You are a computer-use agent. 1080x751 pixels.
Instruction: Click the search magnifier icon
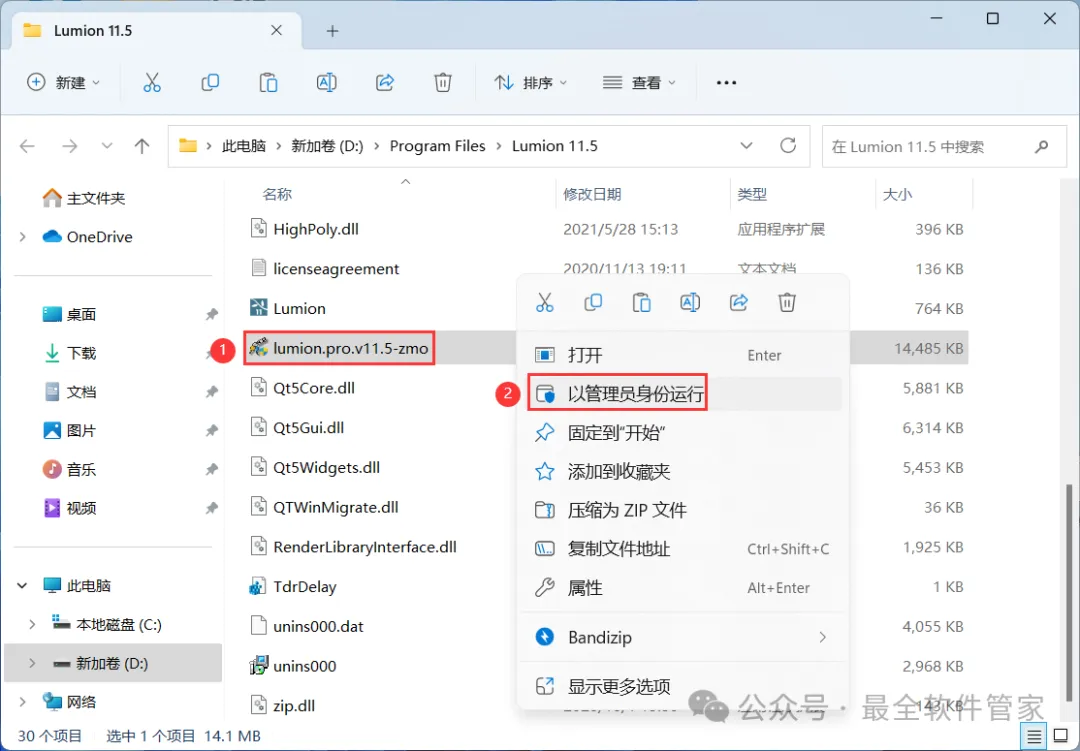point(1041,146)
